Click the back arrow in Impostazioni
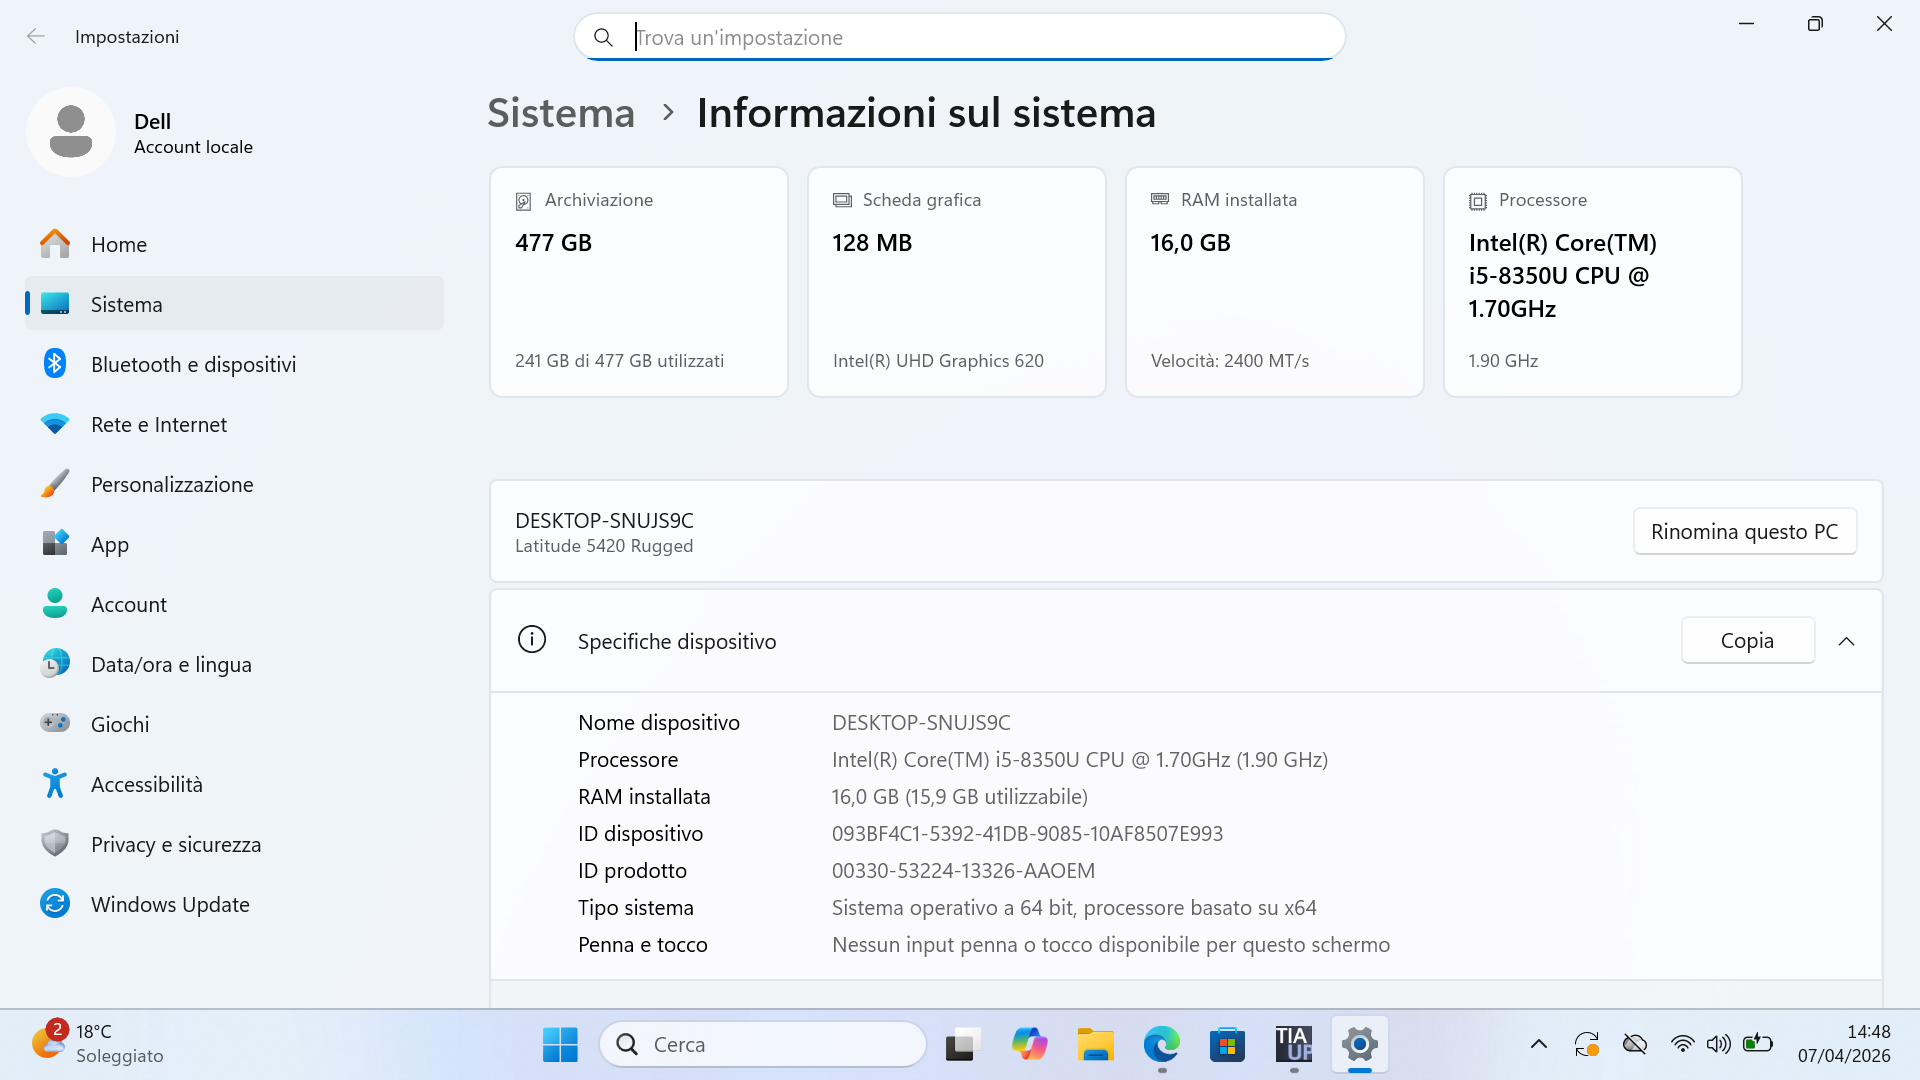 (x=36, y=37)
